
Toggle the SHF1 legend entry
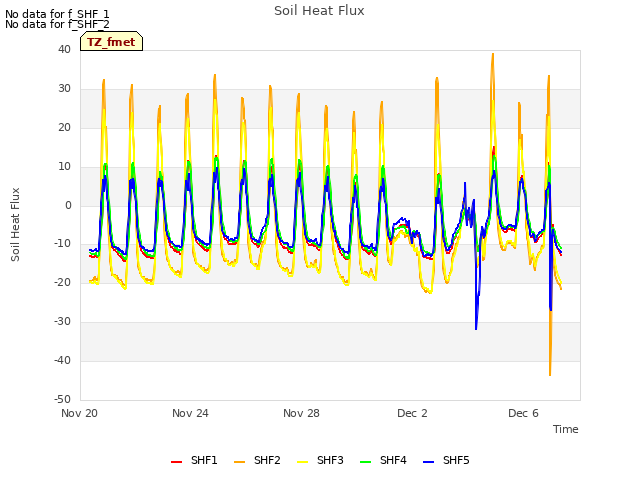click(x=194, y=460)
